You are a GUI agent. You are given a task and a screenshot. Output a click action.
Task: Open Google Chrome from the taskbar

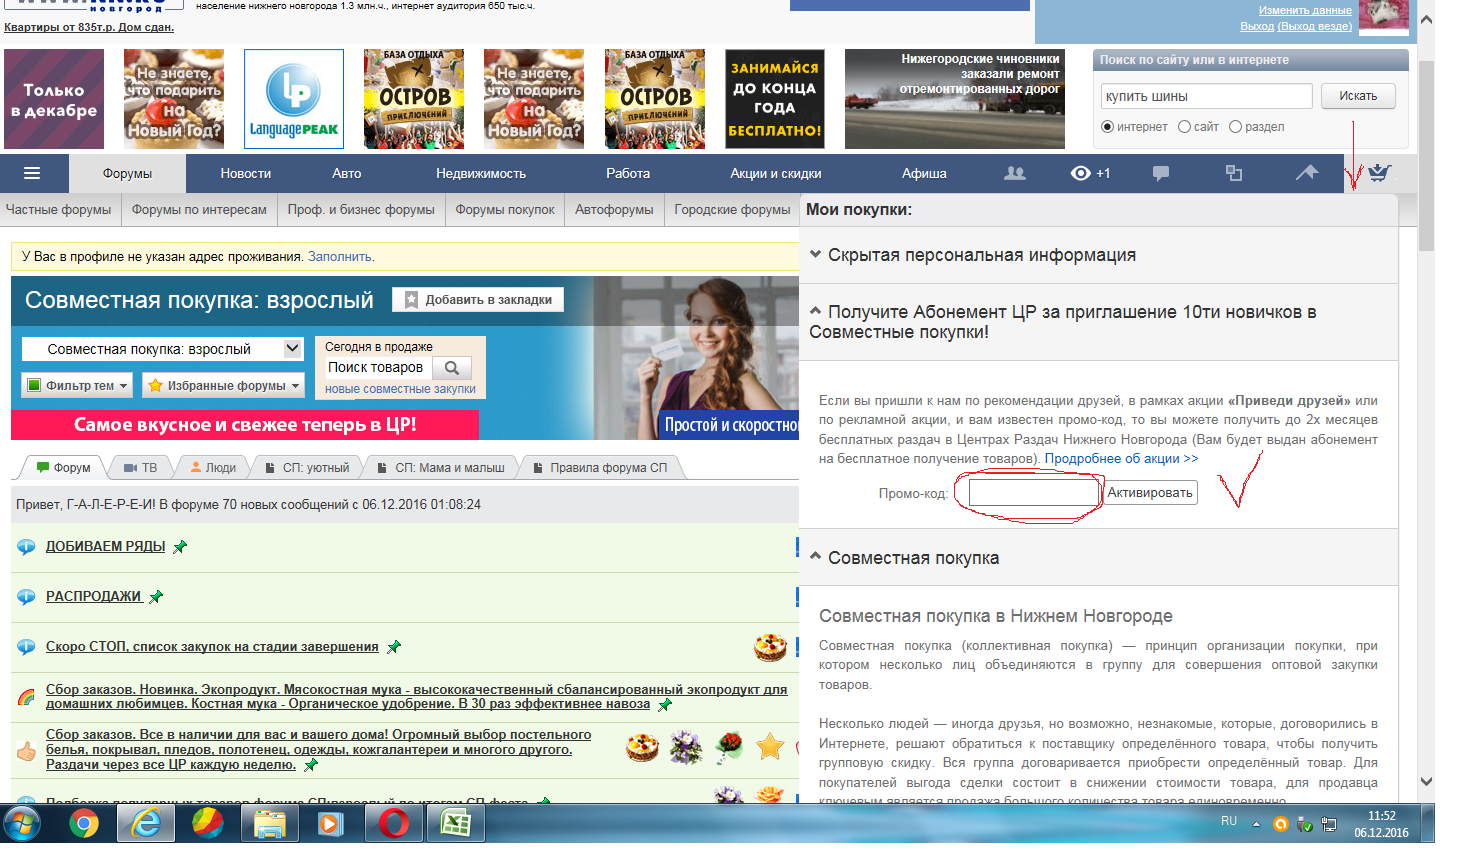84,824
